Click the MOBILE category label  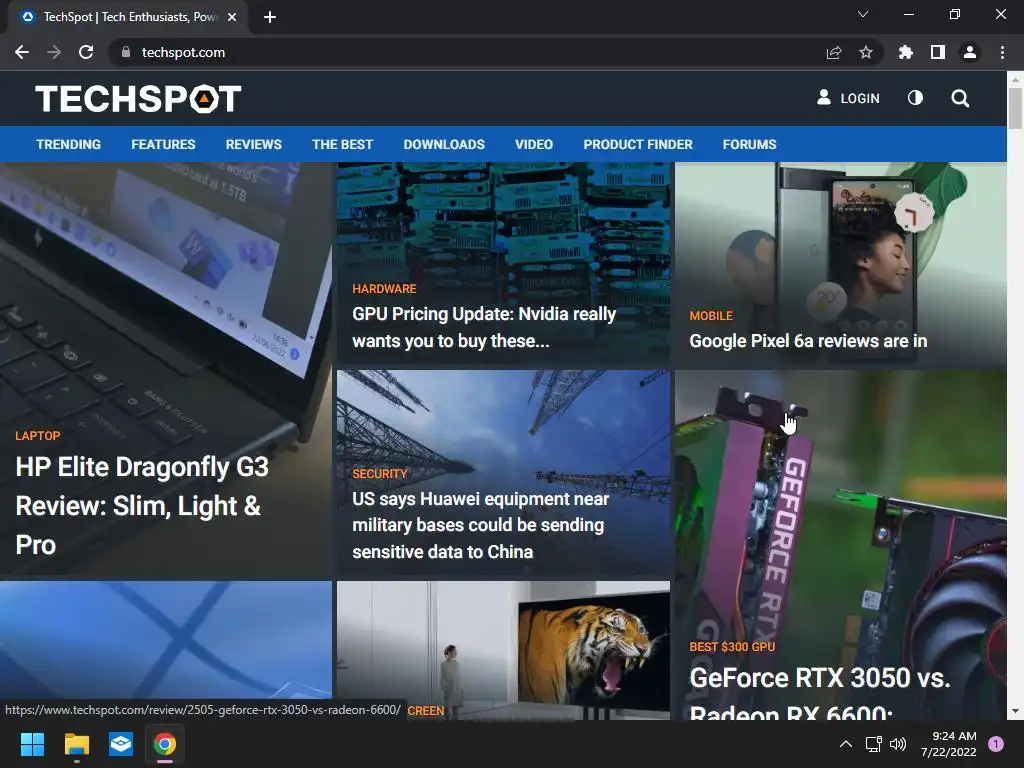[711, 315]
